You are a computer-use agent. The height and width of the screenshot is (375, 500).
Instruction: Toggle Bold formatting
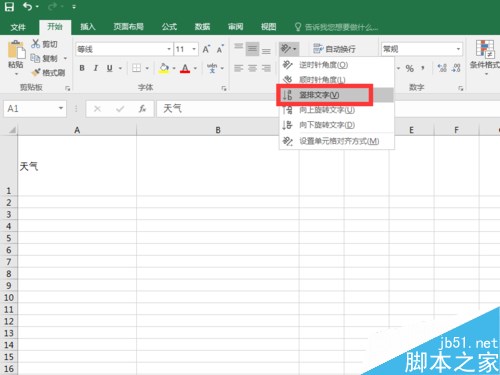point(82,68)
